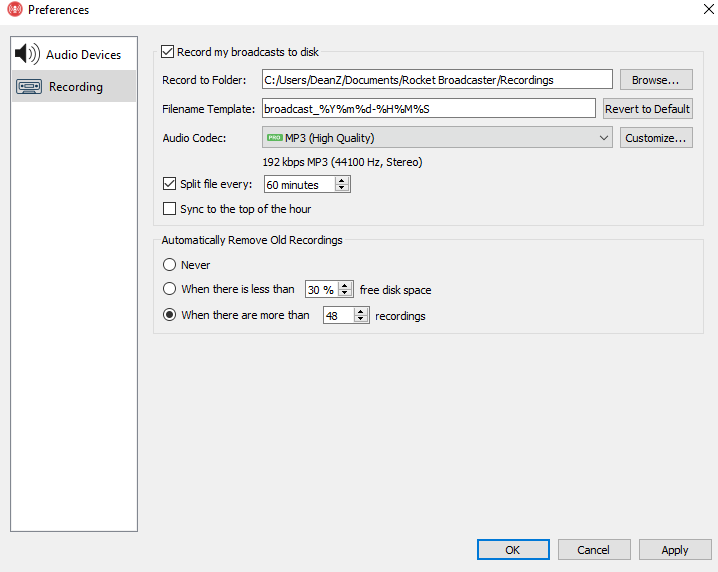Click the green PRO badge in Audio Codec
The image size is (718, 572).
click(x=275, y=138)
